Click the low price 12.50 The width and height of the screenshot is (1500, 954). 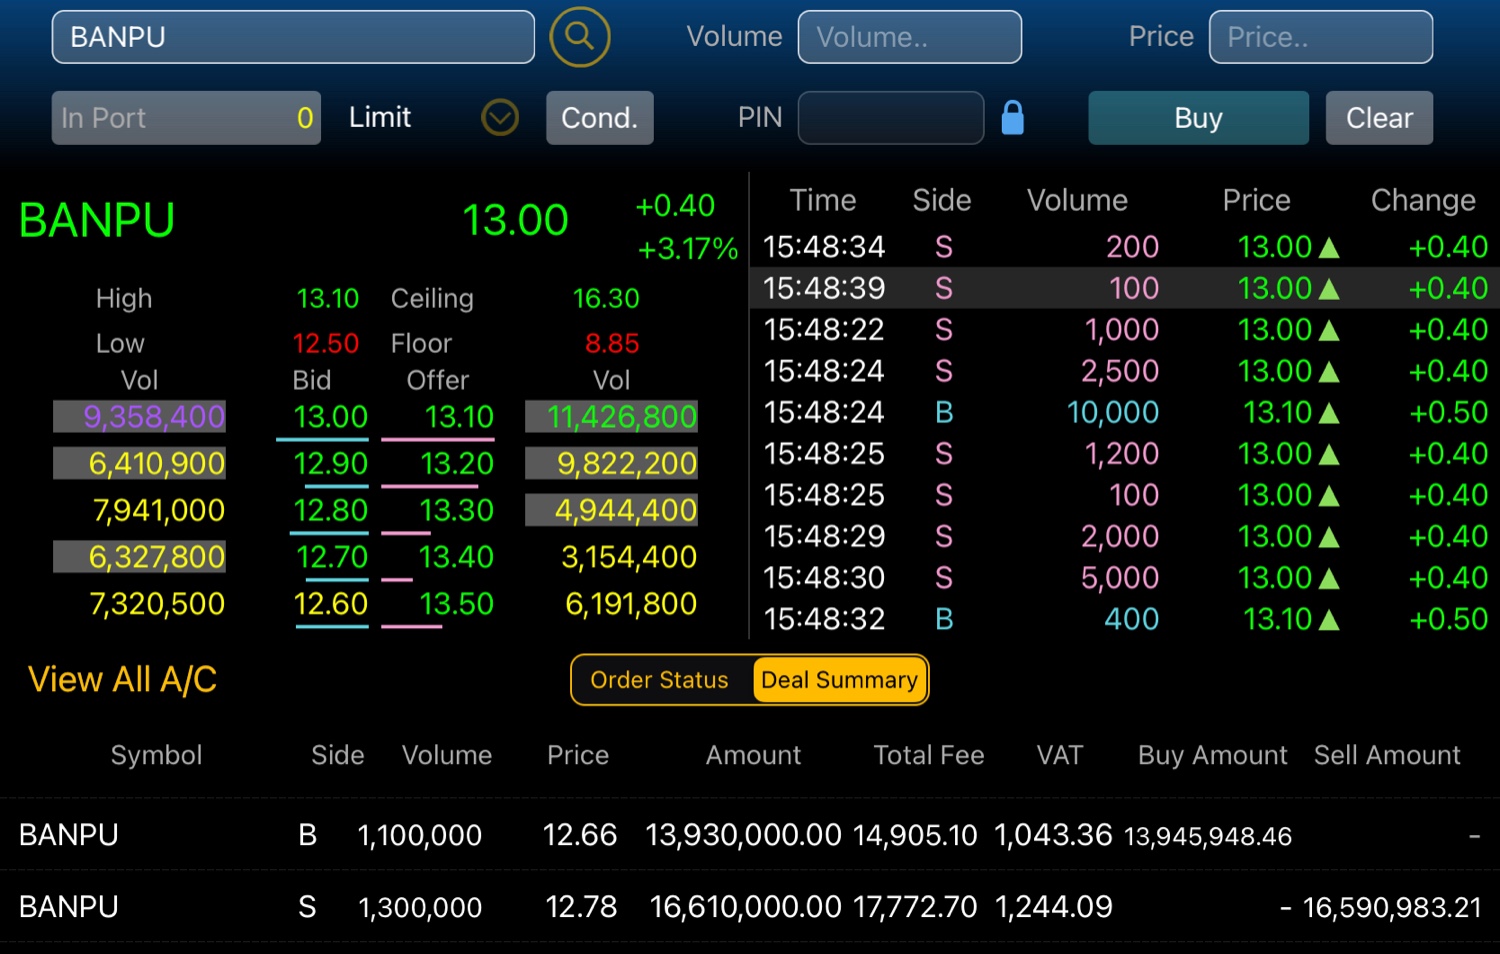326,344
